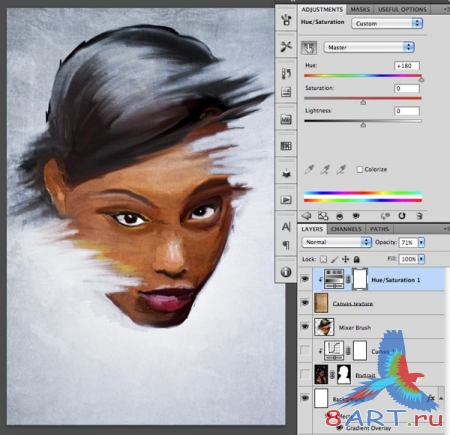Click the Opacity percentage field
Viewport: 450px width, 435px height.
click(x=408, y=242)
